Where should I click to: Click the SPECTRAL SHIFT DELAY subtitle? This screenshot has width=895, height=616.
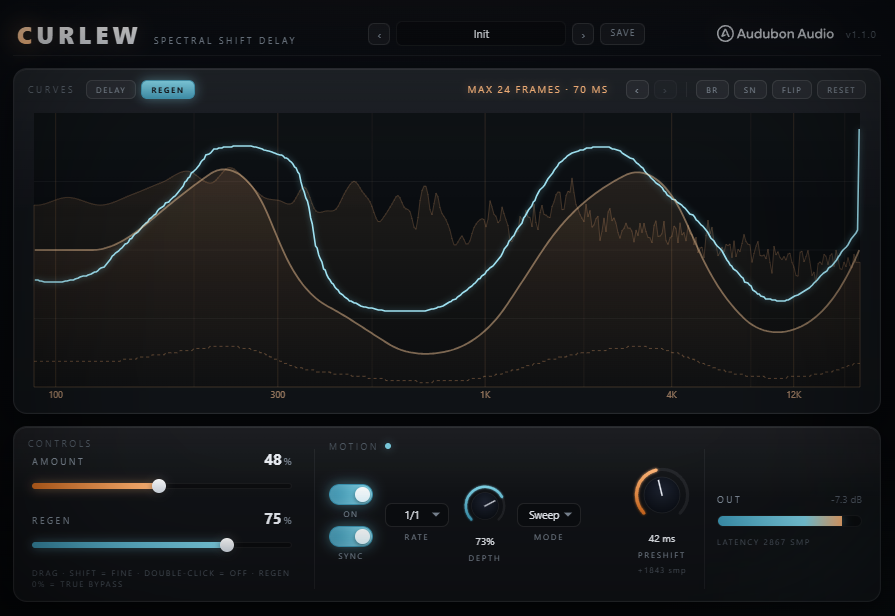224,41
